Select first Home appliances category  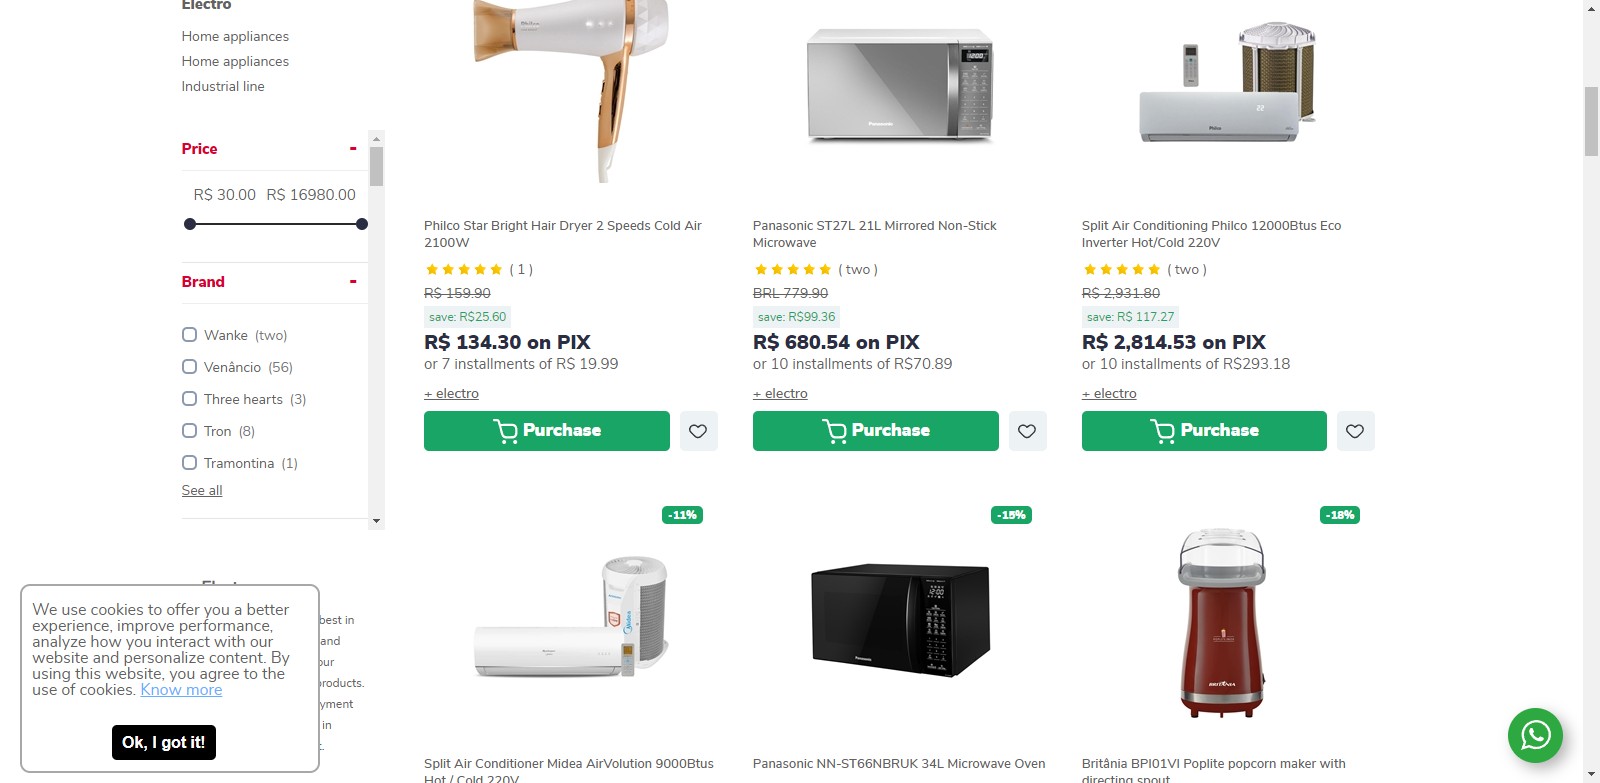[235, 36]
